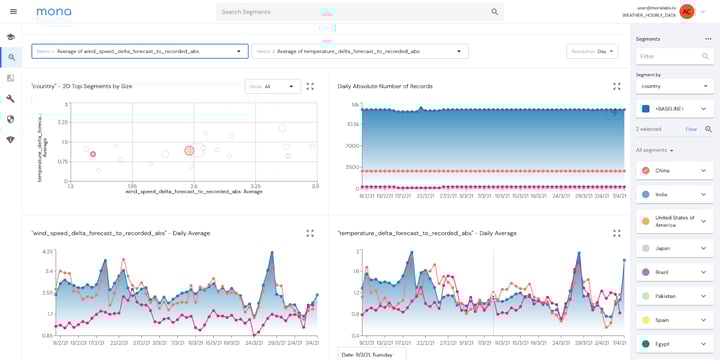Click the WEATHER_HOURLY_DATA label
Viewport: 720px width, 360px height.
click(649, 15)
